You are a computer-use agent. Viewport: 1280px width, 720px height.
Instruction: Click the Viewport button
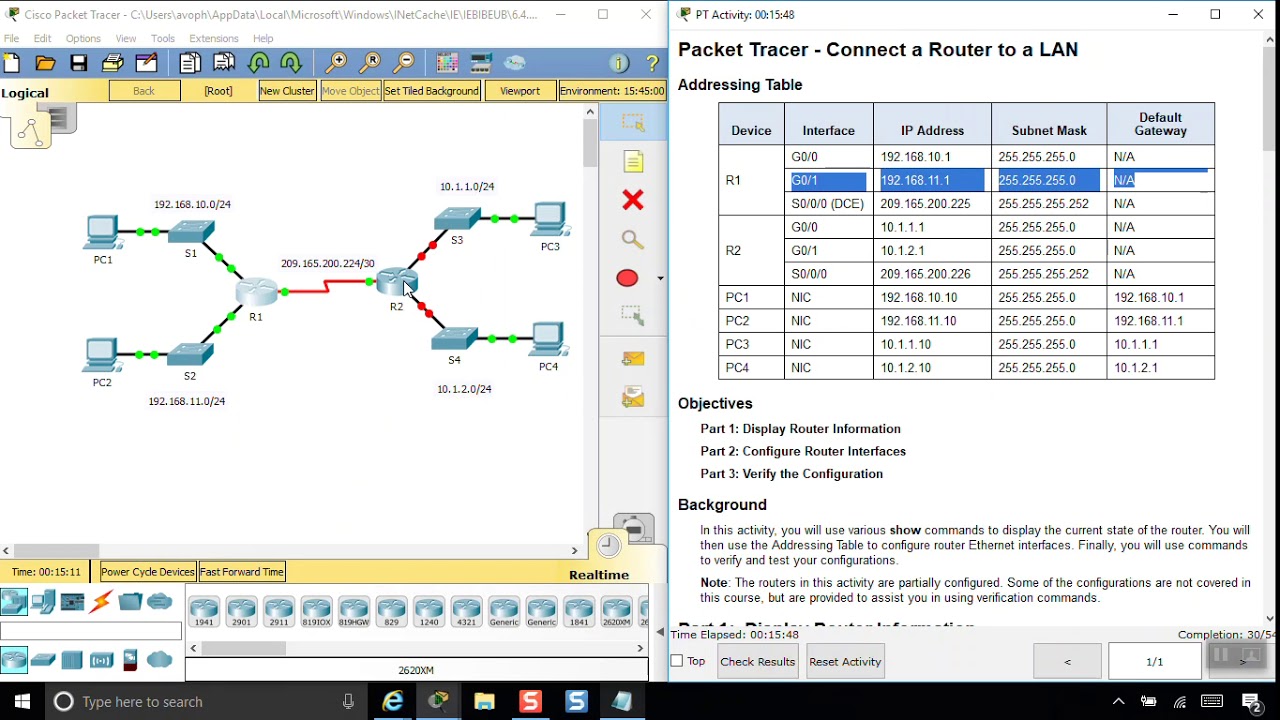tap(520, 91)
